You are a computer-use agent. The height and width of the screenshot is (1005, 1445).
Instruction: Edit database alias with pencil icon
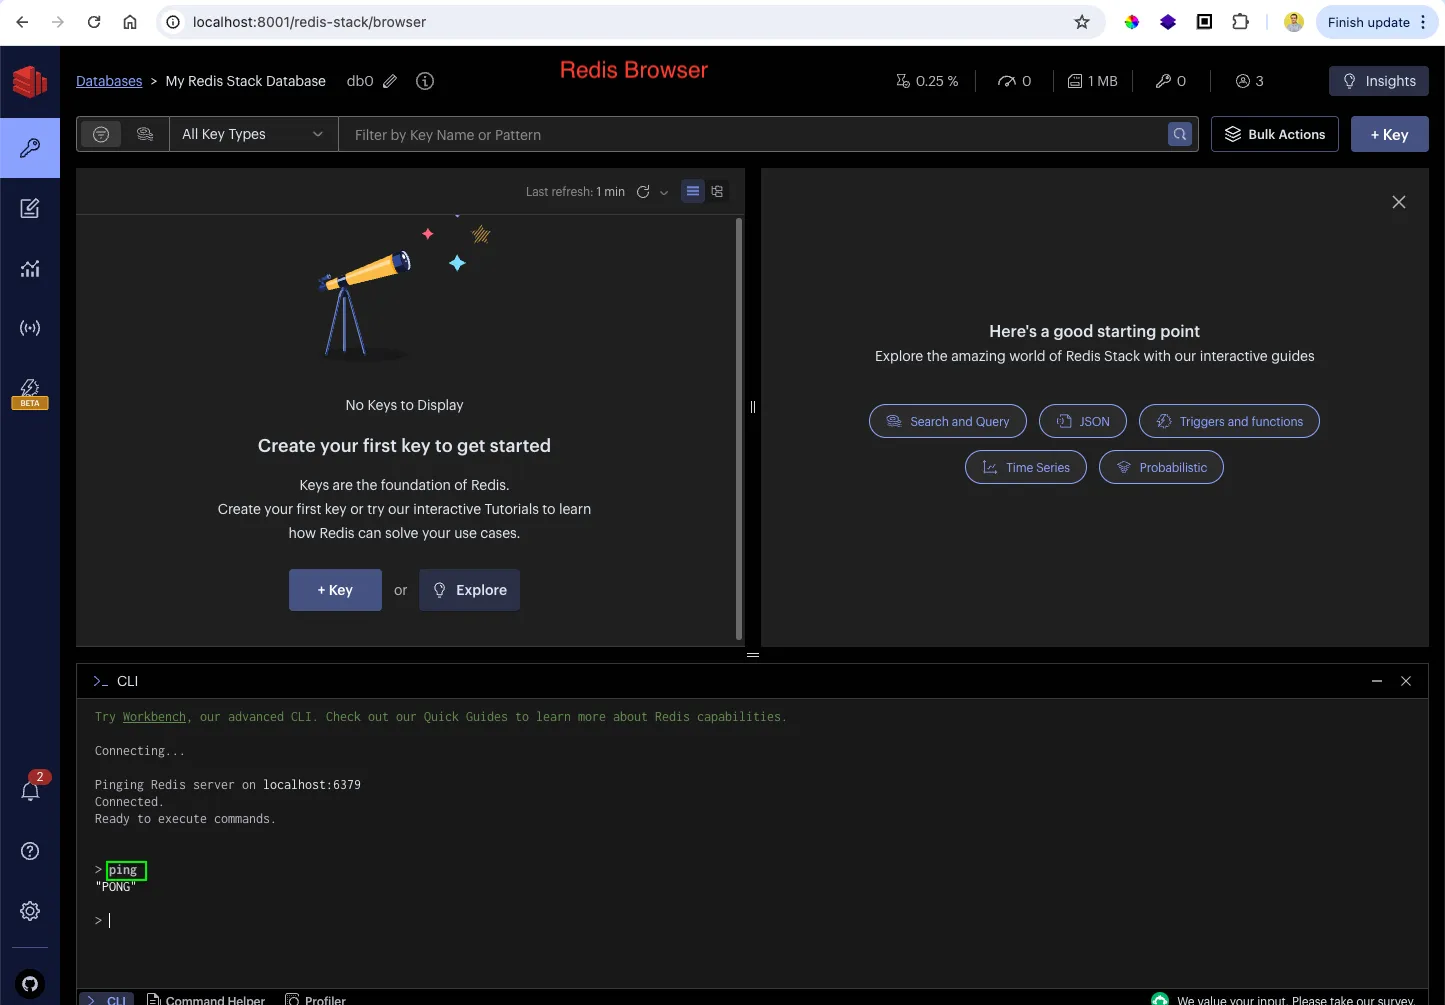(x=390, y=81)
